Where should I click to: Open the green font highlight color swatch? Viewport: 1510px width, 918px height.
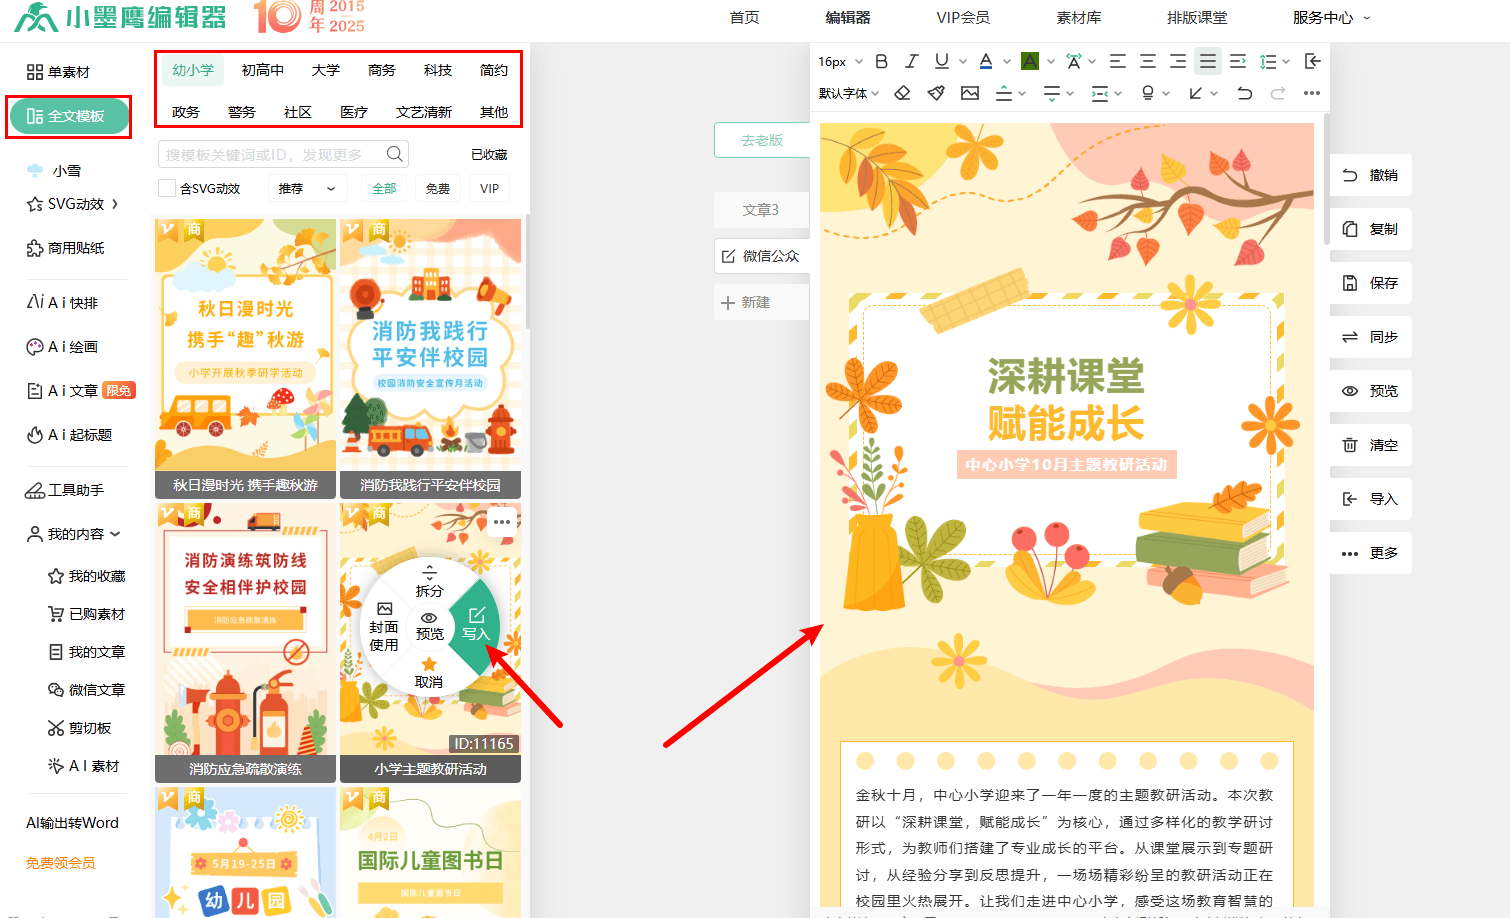(x=1031, y=60)
